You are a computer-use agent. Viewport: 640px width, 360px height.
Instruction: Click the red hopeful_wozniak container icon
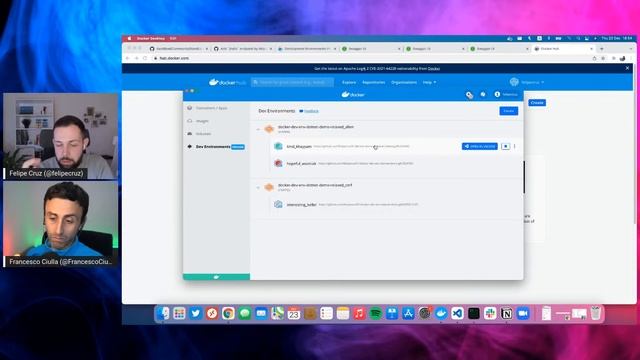(x=278, y=163)
